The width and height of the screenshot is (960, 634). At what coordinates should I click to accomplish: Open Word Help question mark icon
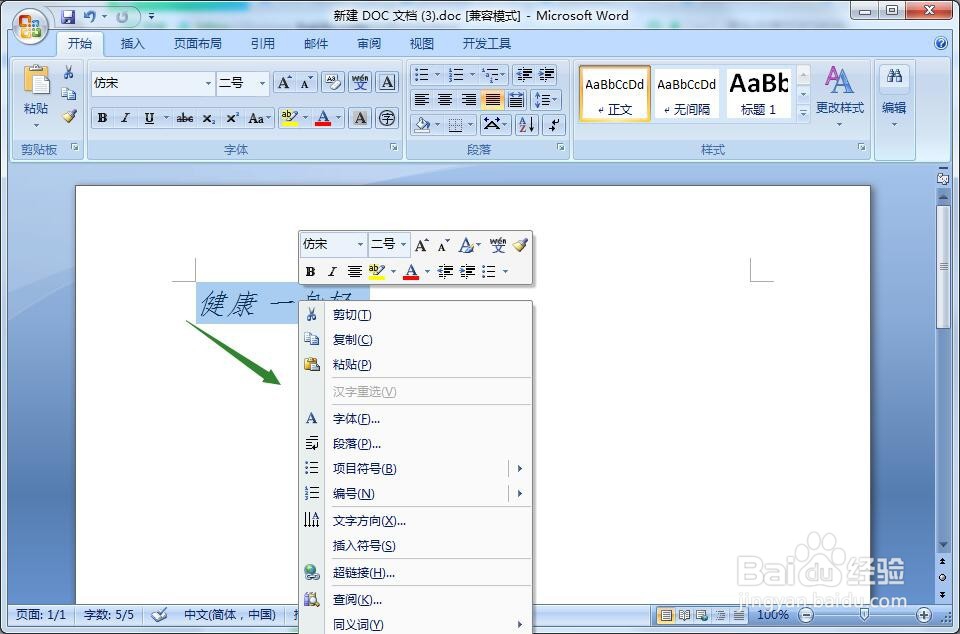942,43
